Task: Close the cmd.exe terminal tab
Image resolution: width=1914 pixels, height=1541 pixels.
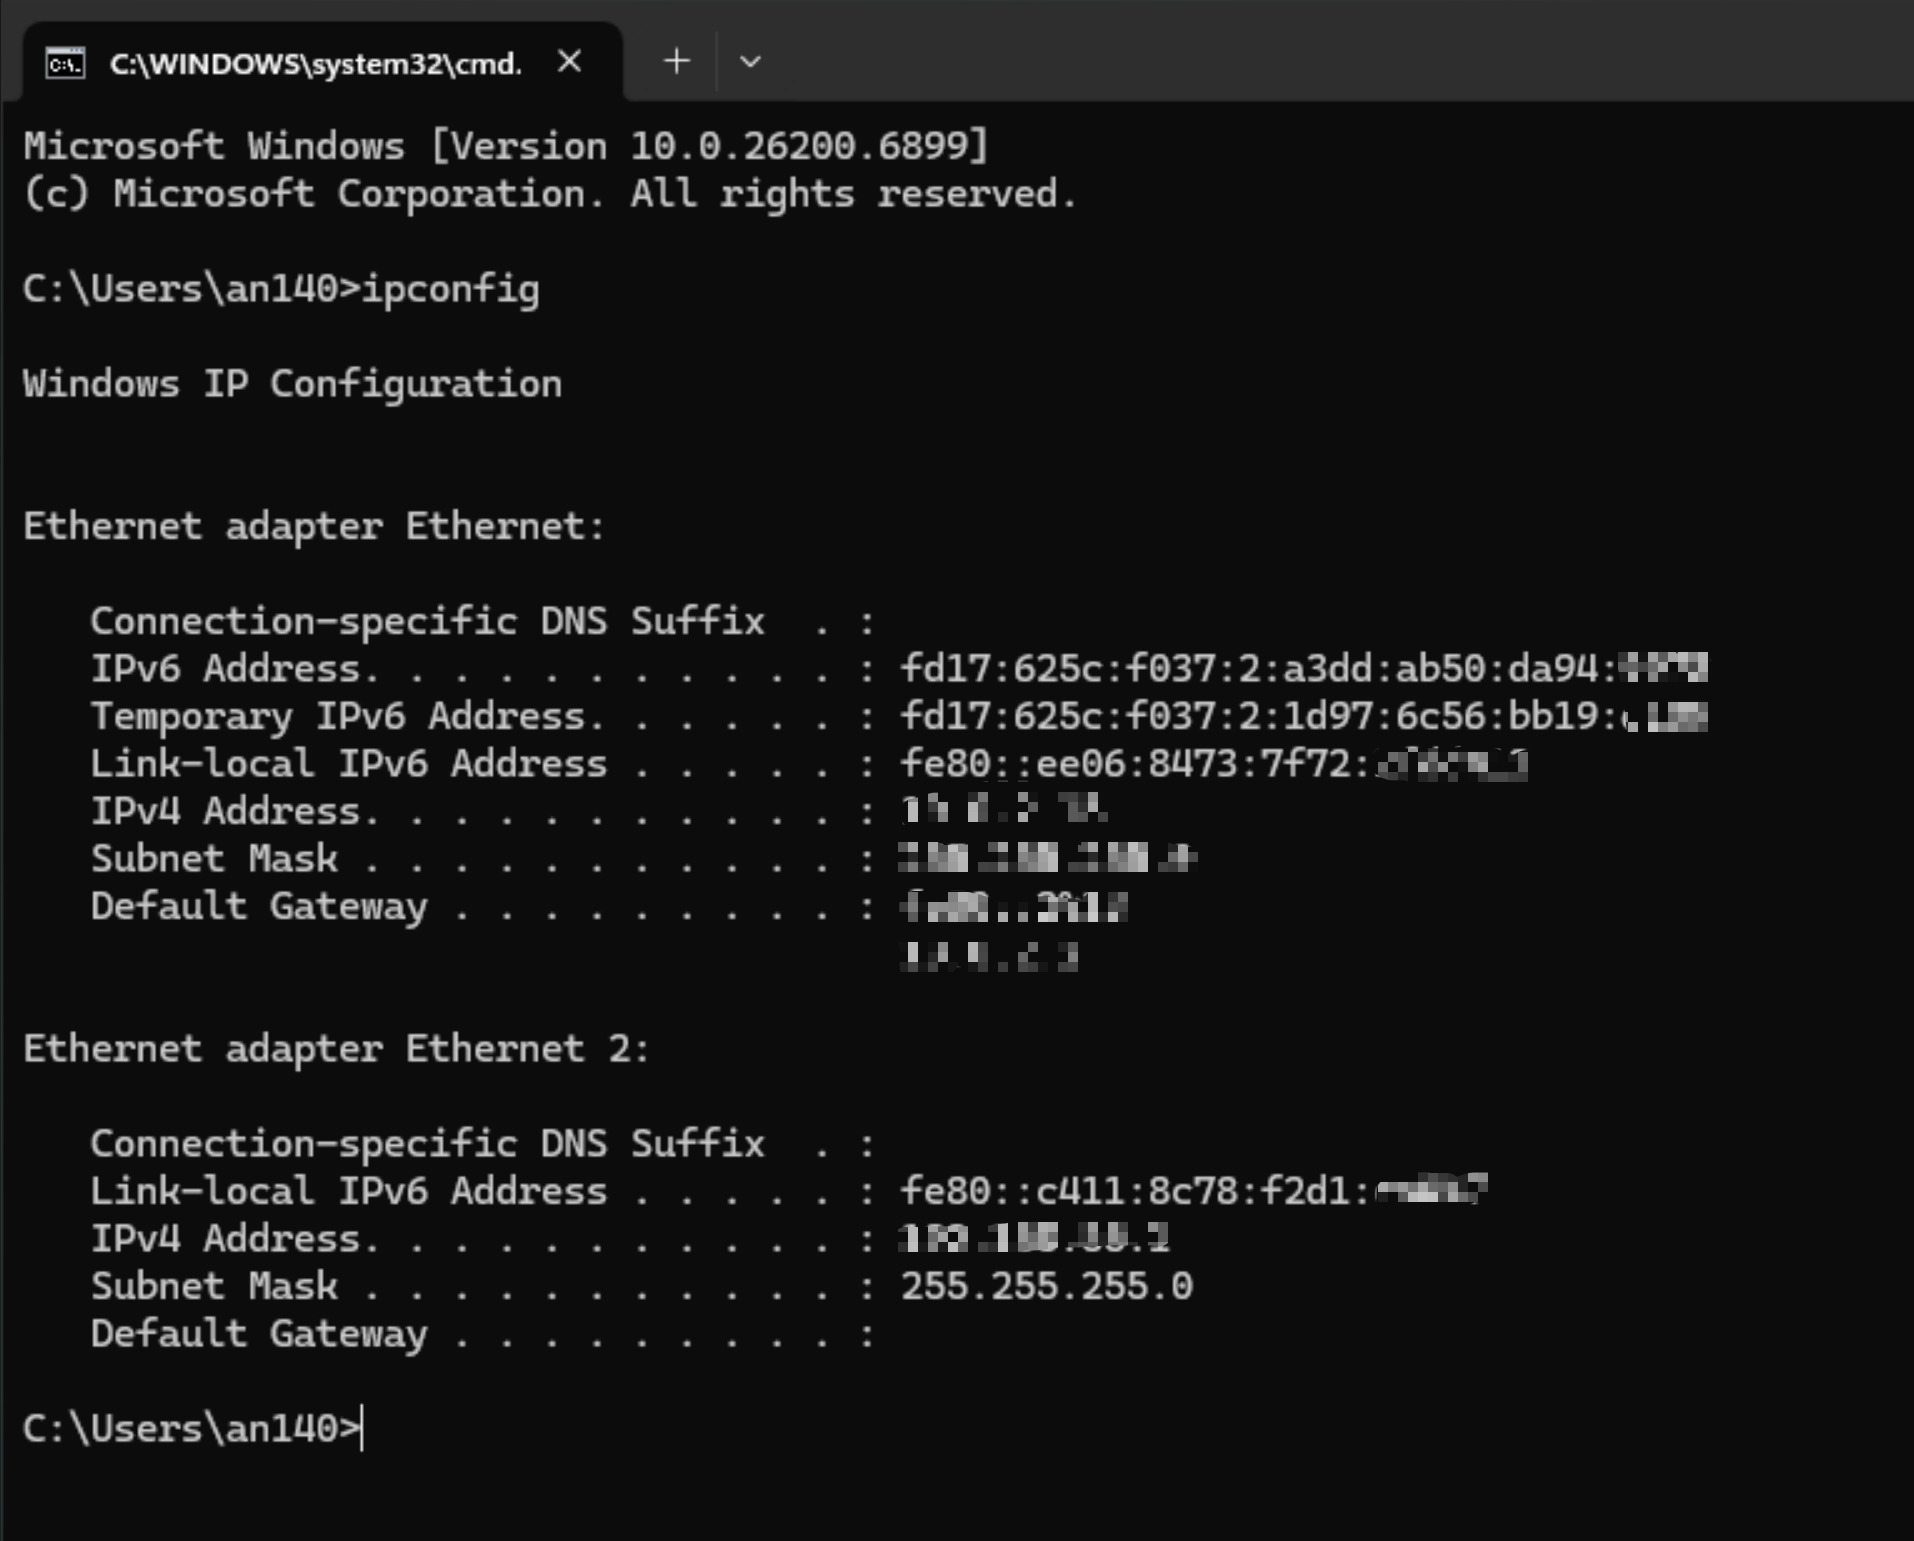Action: click(x=569, y=62)
